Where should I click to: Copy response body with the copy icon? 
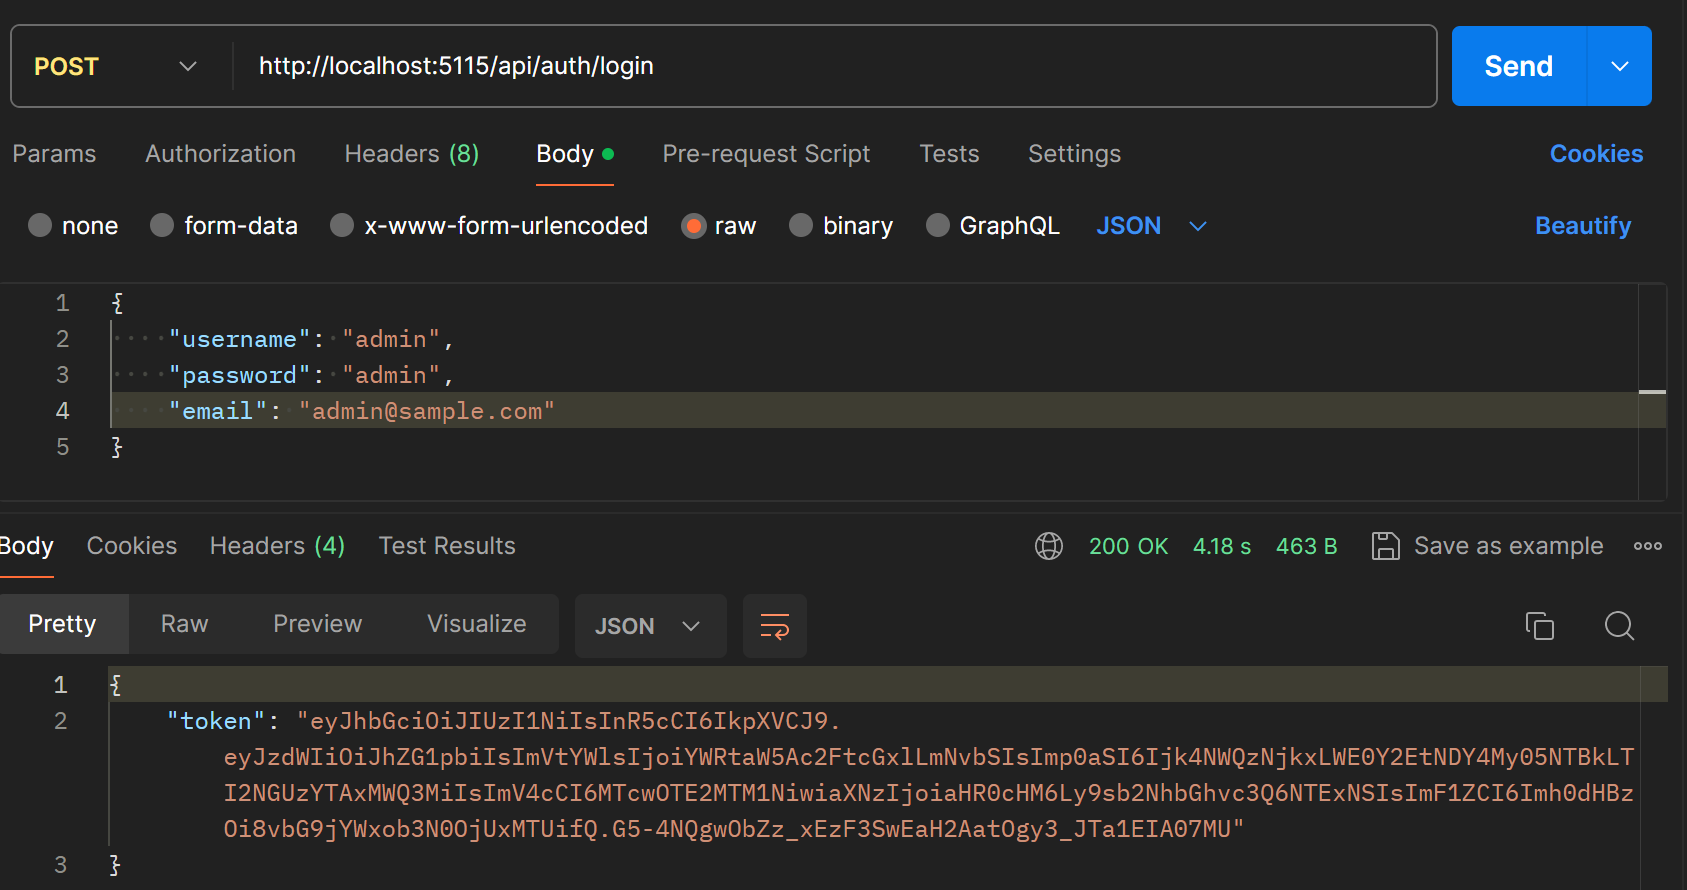point(1539,626)
